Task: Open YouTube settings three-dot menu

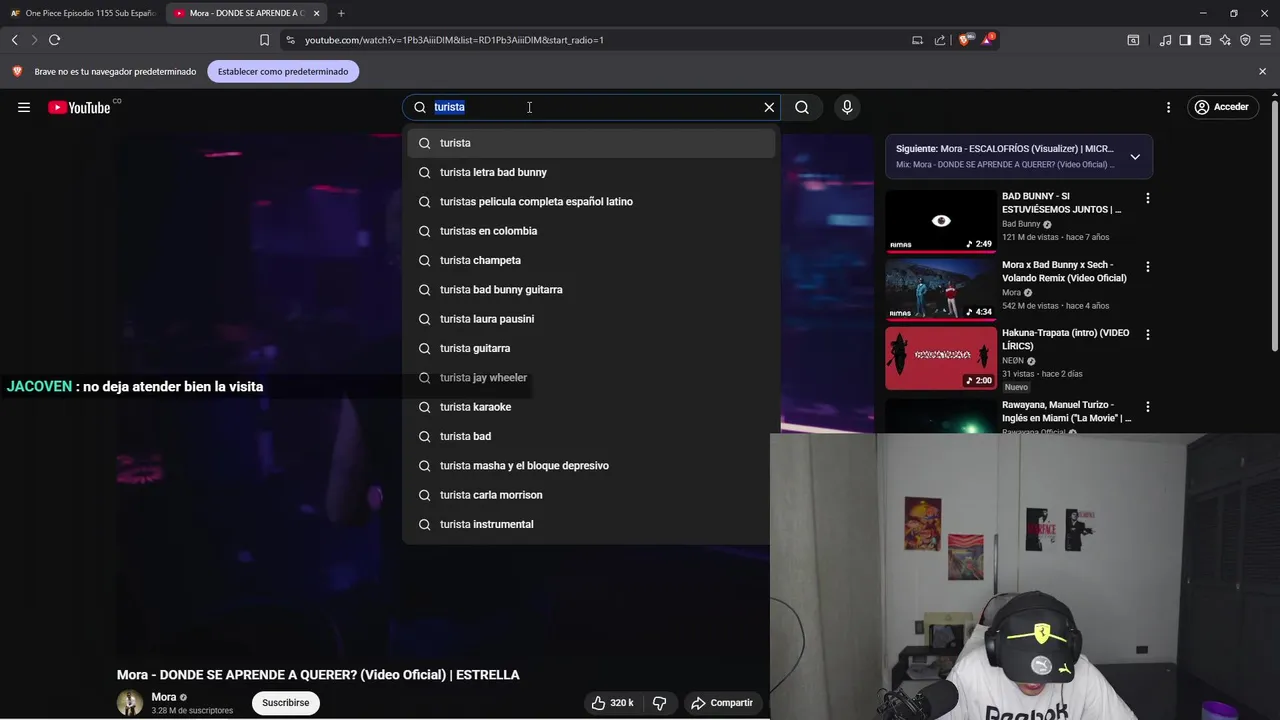Action: [1168, 107]
